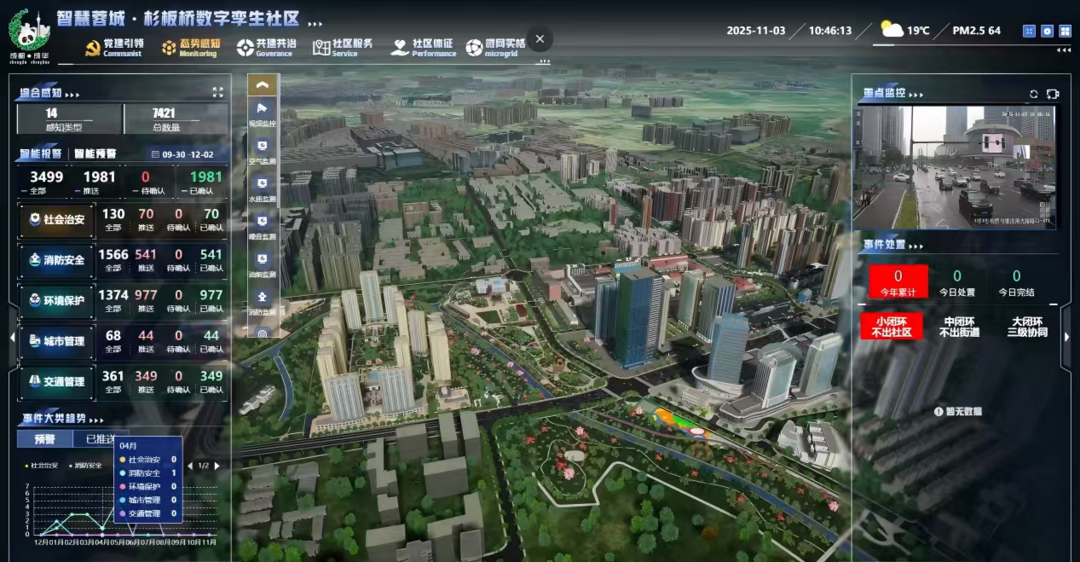Click the 消防安全 category button

56,260
